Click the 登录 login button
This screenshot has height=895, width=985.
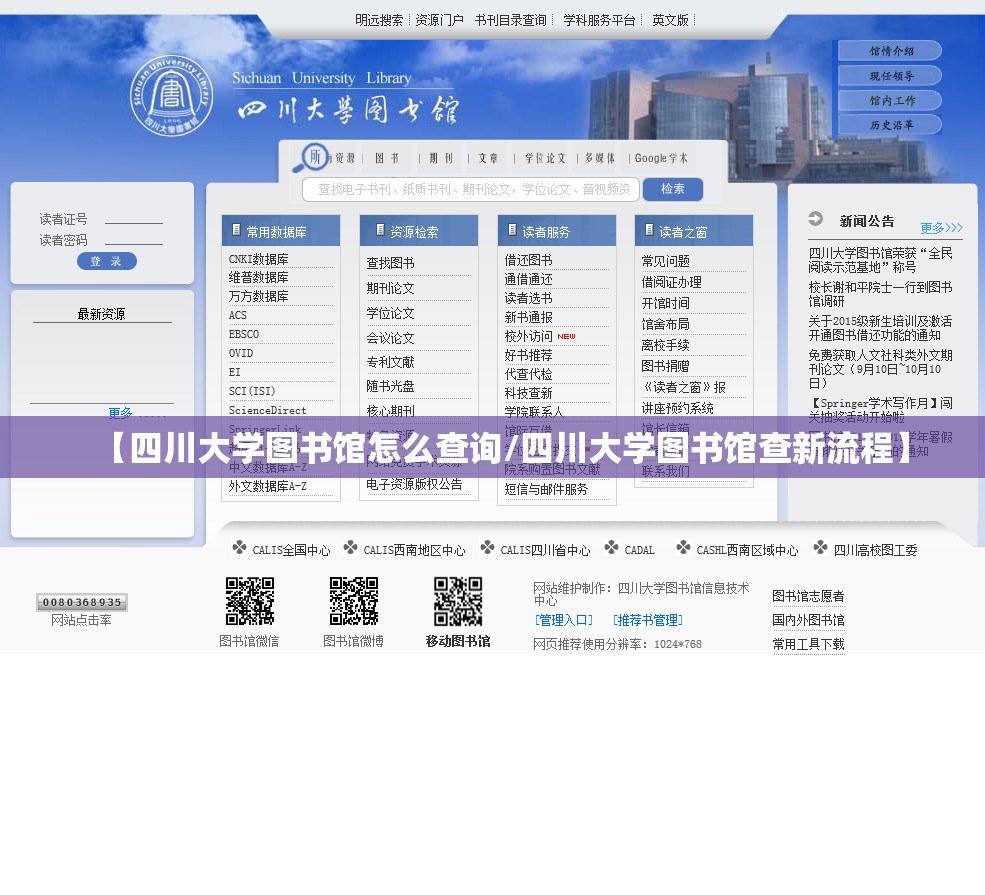point(107,261)
